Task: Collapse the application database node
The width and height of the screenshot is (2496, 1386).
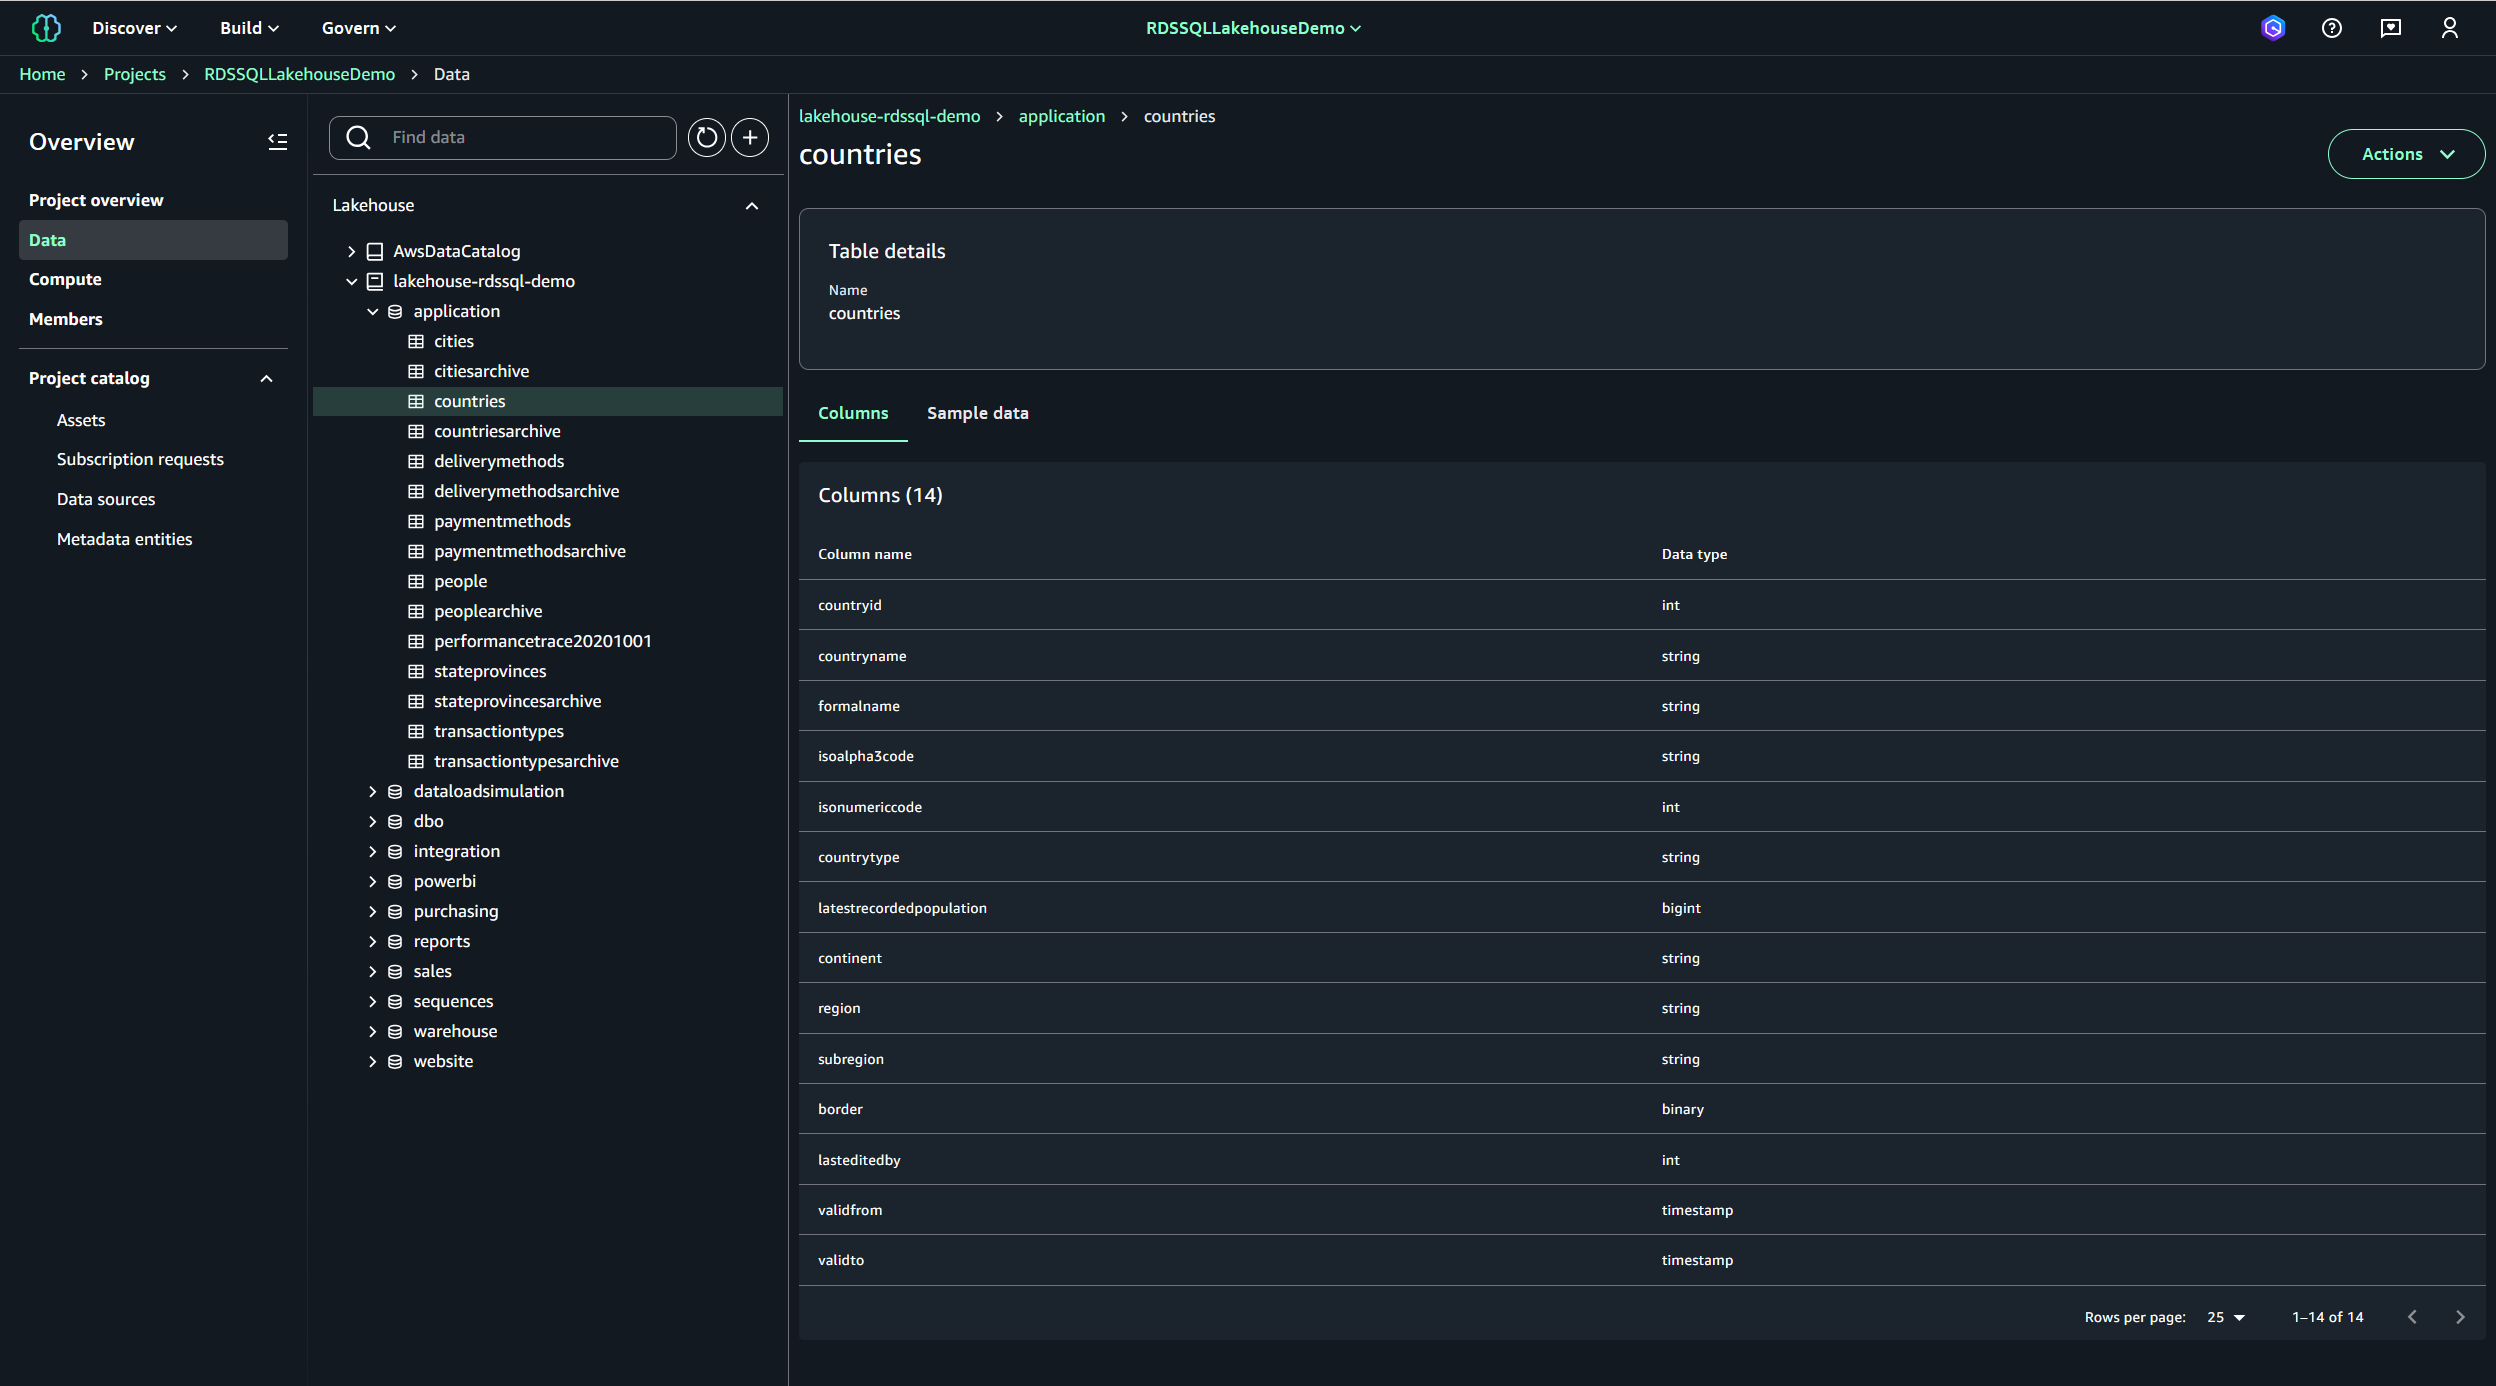Action: [x=372, y=312]
